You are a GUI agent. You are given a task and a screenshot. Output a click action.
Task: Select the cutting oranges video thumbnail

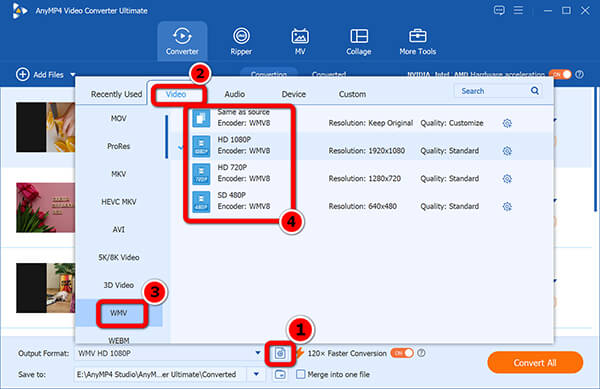point(46,127)
